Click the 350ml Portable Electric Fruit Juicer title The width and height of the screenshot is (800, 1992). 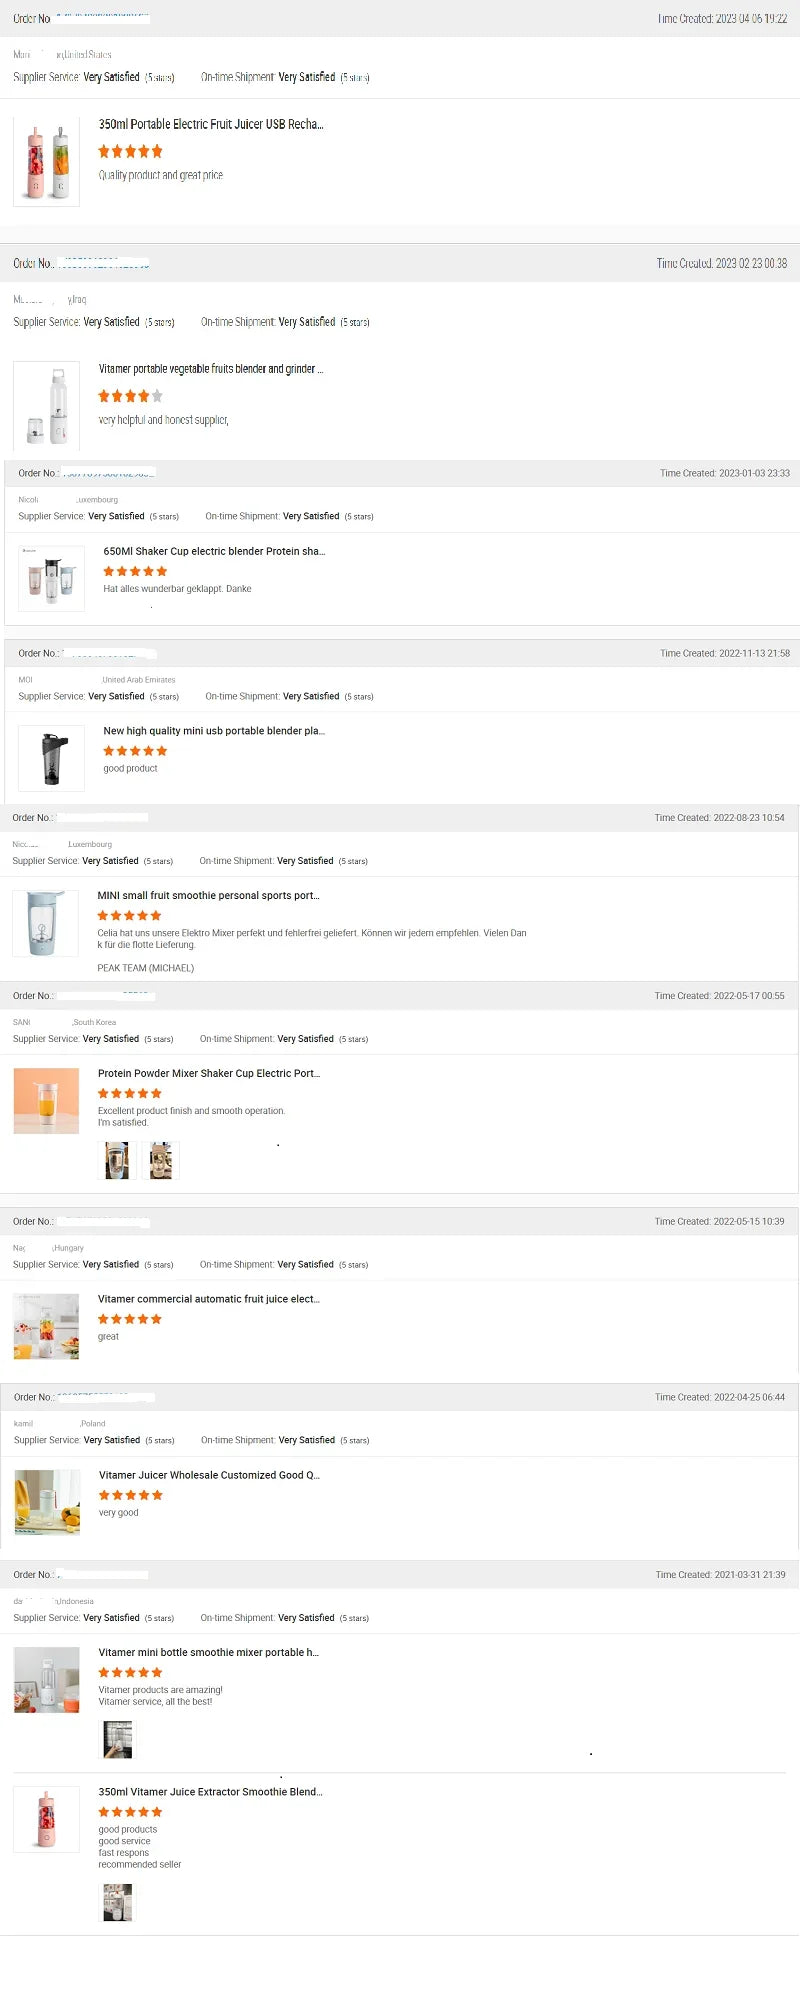point(210,124)
